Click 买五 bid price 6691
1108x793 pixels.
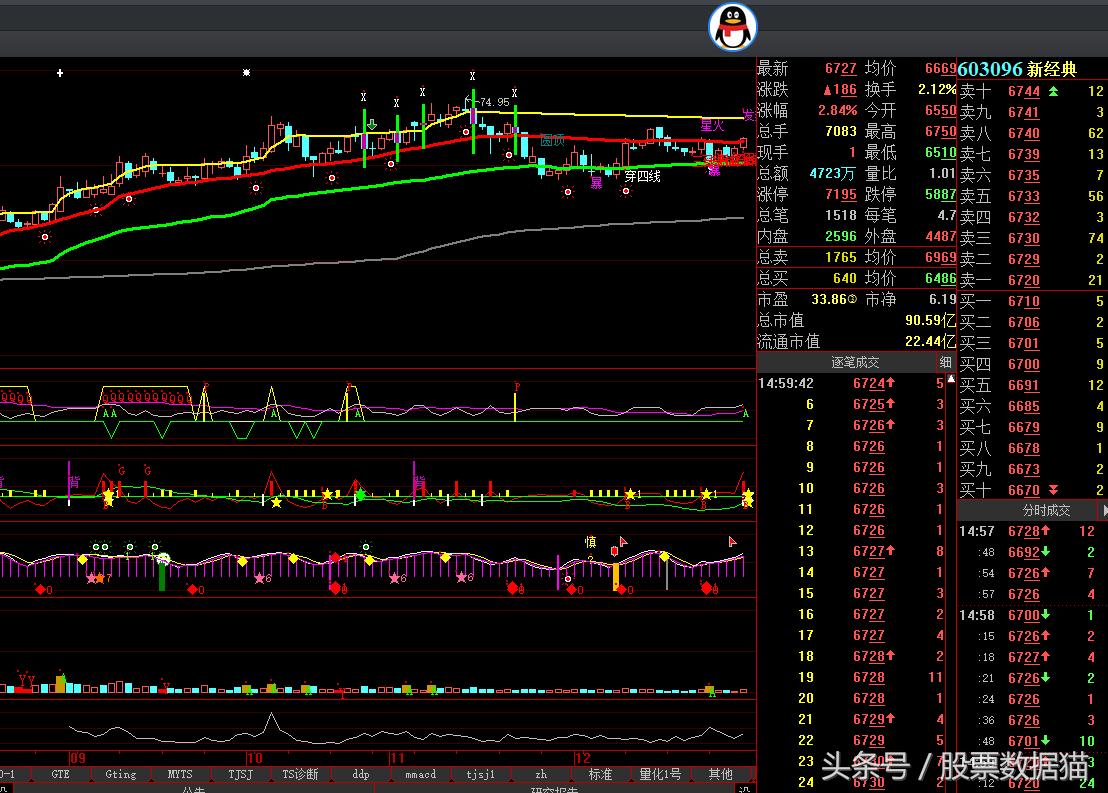click(x=1024, y=385)
